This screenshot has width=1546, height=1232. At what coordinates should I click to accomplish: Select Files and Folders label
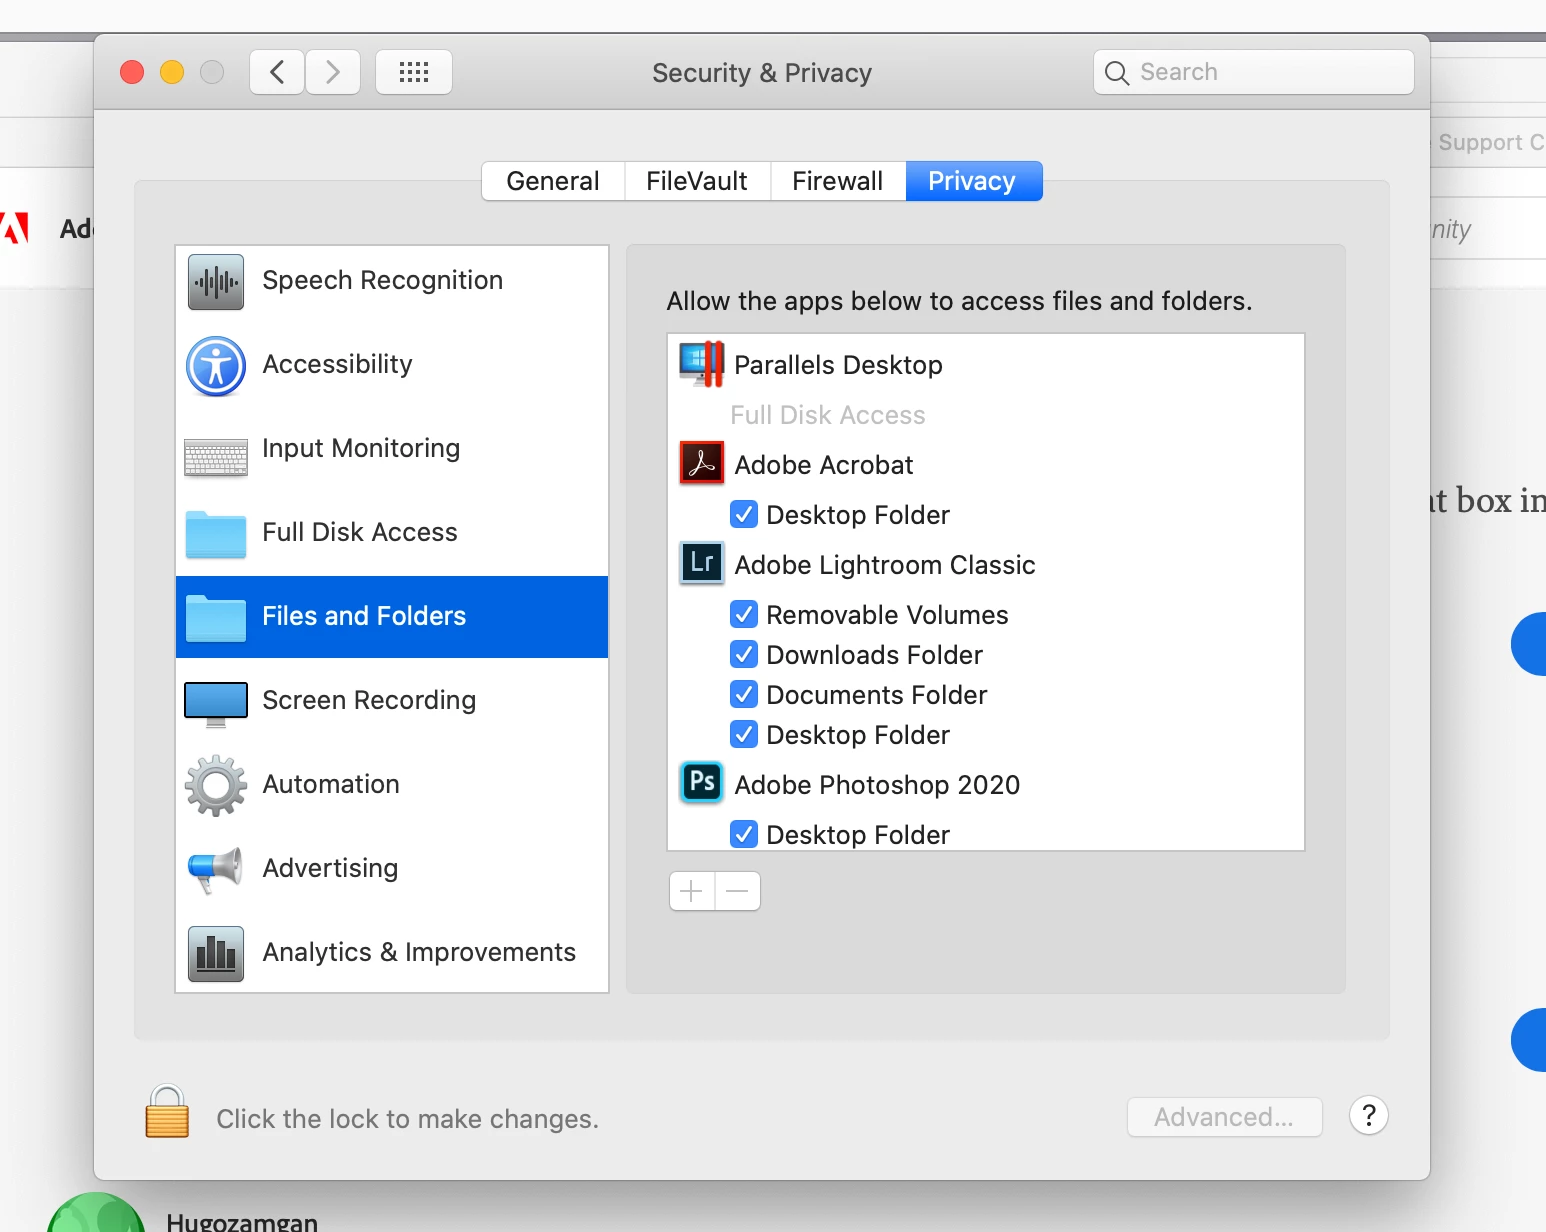364,616
